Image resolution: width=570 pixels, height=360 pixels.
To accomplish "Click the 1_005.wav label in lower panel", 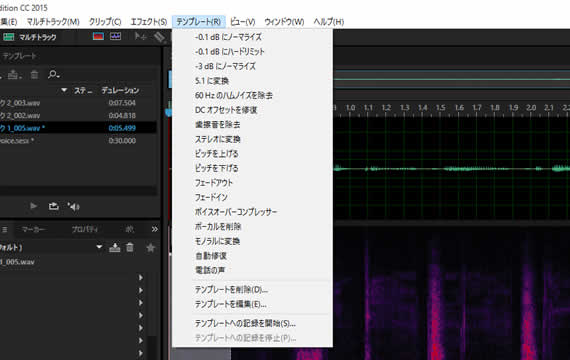I will 17,262.
